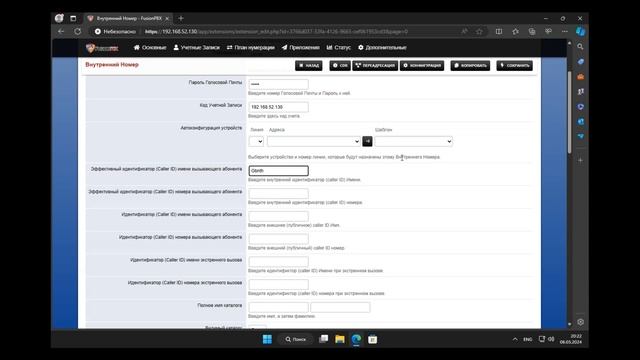Click the Небезопасно security indicator
Viewport: 640px width, 360px height.
(x=115, y=31)
